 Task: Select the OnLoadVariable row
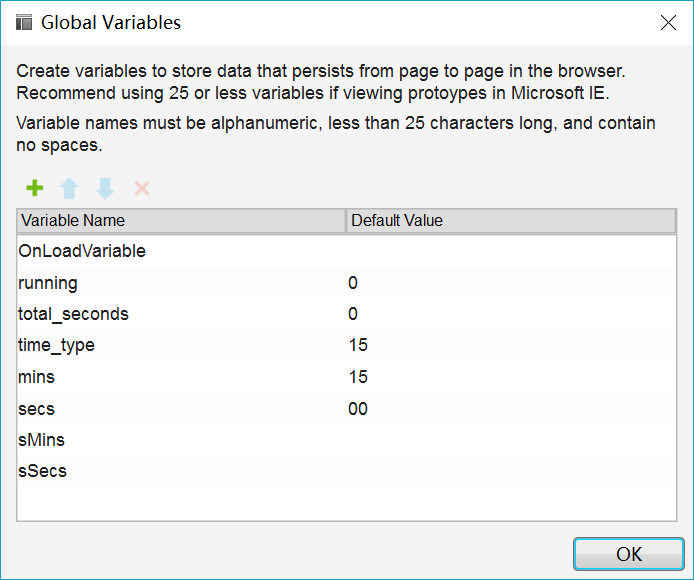[x=347, y=251]
